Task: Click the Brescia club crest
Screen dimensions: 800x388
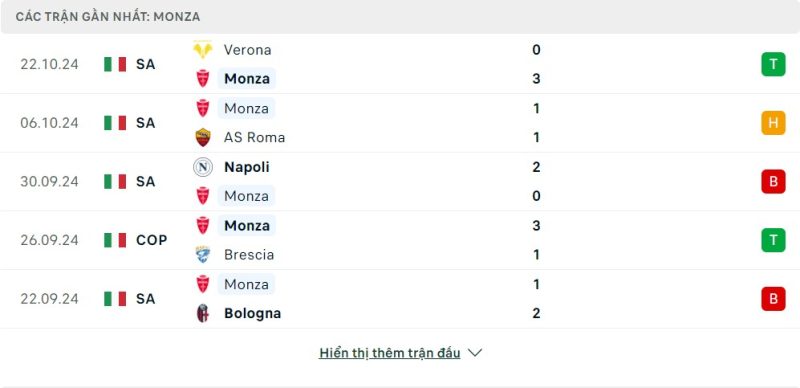Action: tap(203, 254)
